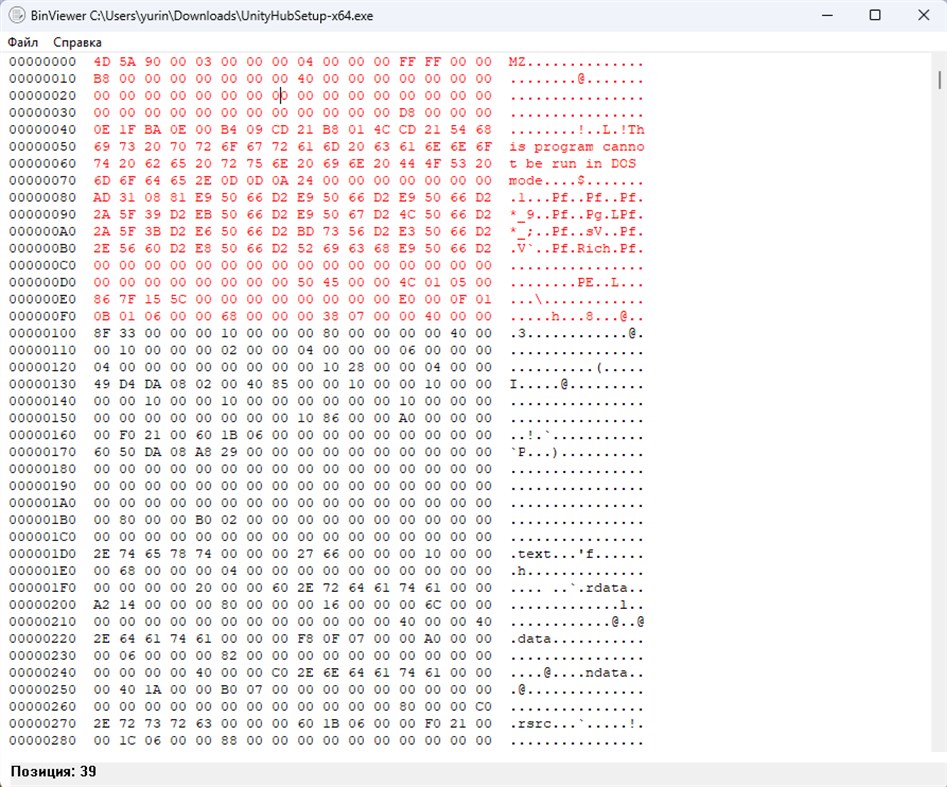Click byte 4D in row 00000000
The image size is (947, 787).
(x=102, y=62)
